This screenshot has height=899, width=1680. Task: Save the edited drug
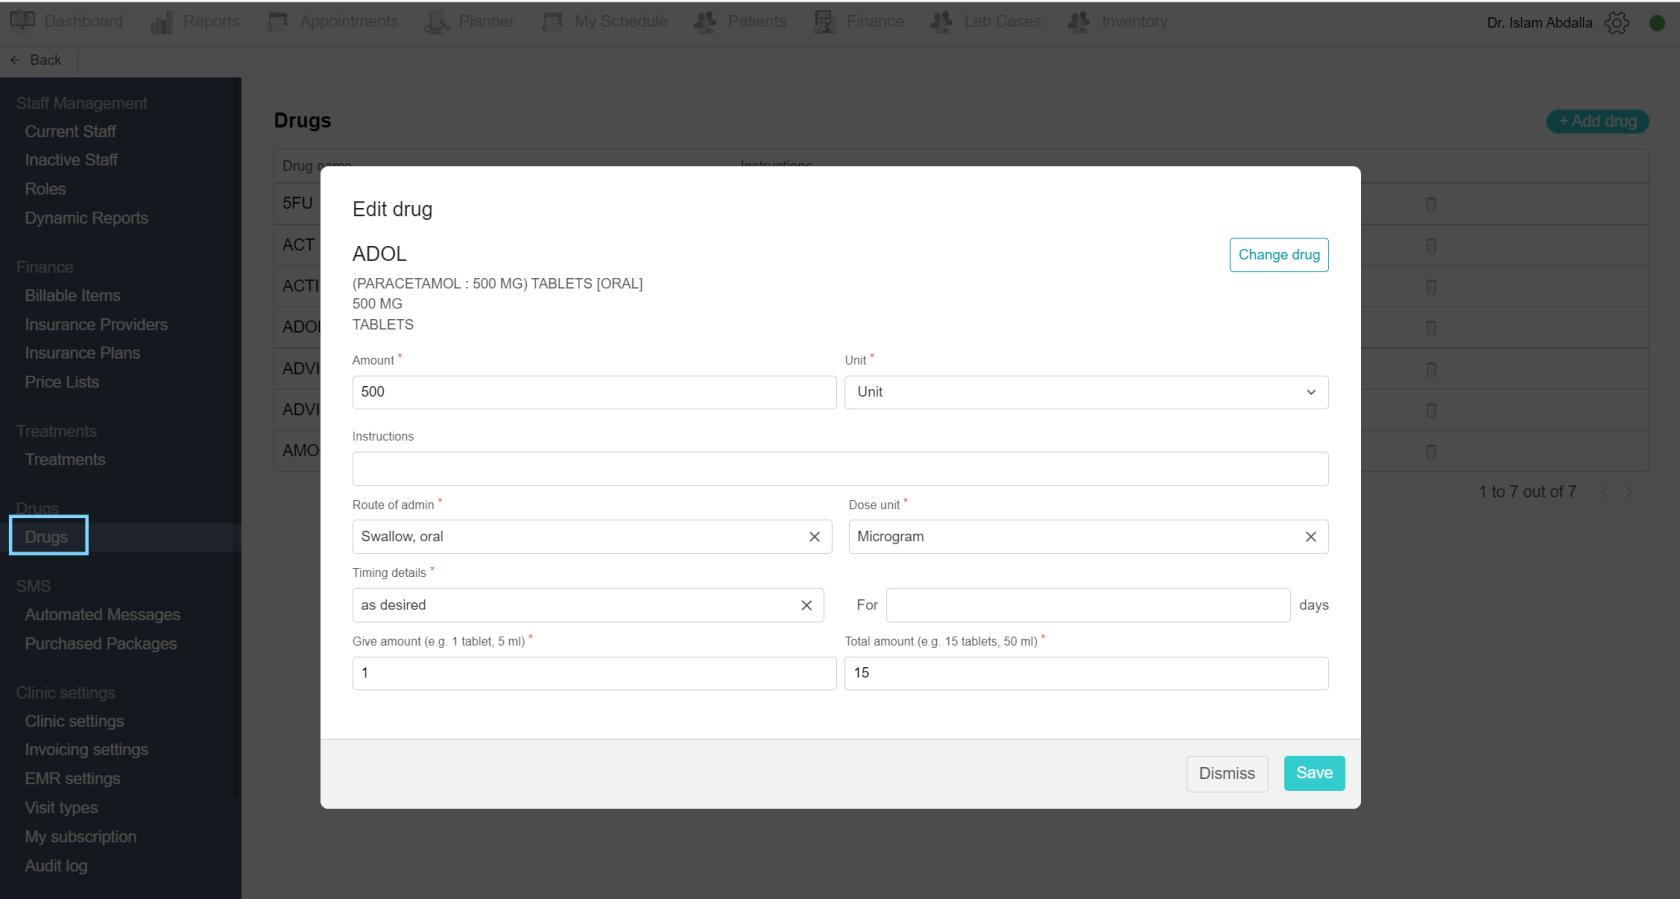tap(1314, 773)
